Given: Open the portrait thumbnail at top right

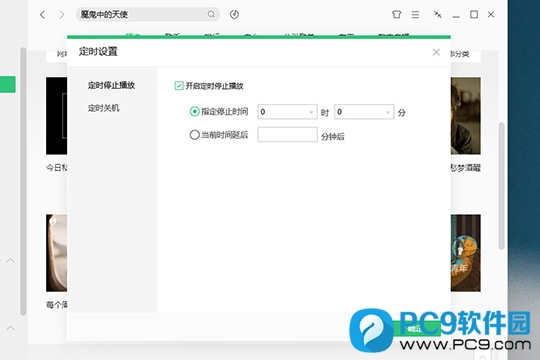Looking at the screenshot, I should (x=466, y=116).
